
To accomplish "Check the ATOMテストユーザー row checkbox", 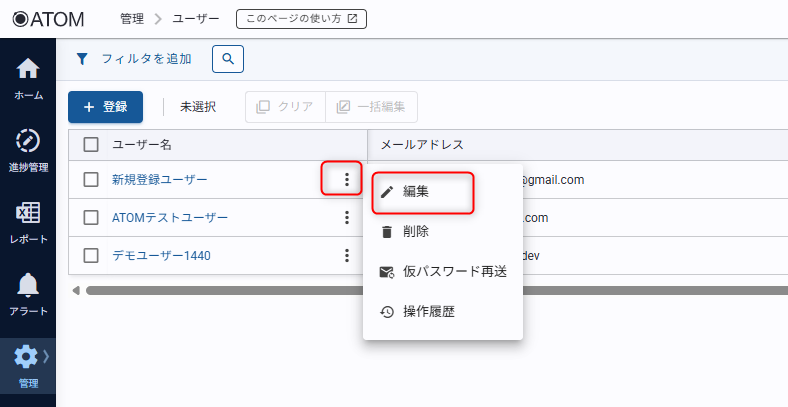I will pyautogui.click(x=91, y=218).
